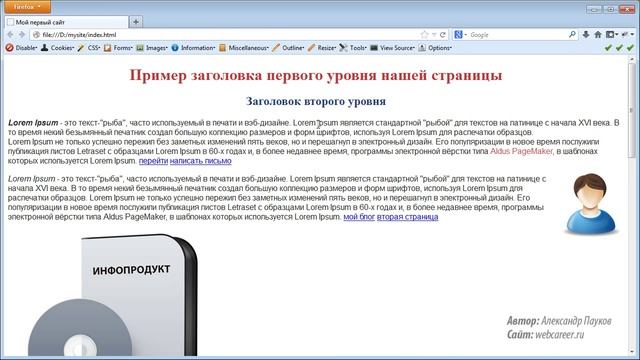Click the Resize ruler icon
Viewport: 640px width, 360px height.
pyautogui.click(x=311, y=48)
